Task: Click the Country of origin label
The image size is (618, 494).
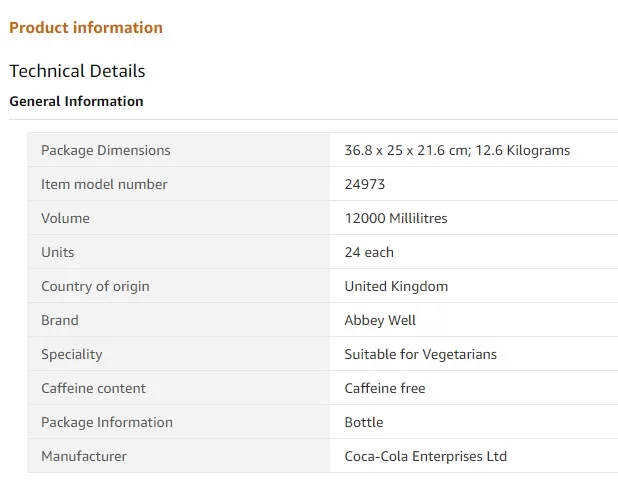Action: (x=95, y=286)
